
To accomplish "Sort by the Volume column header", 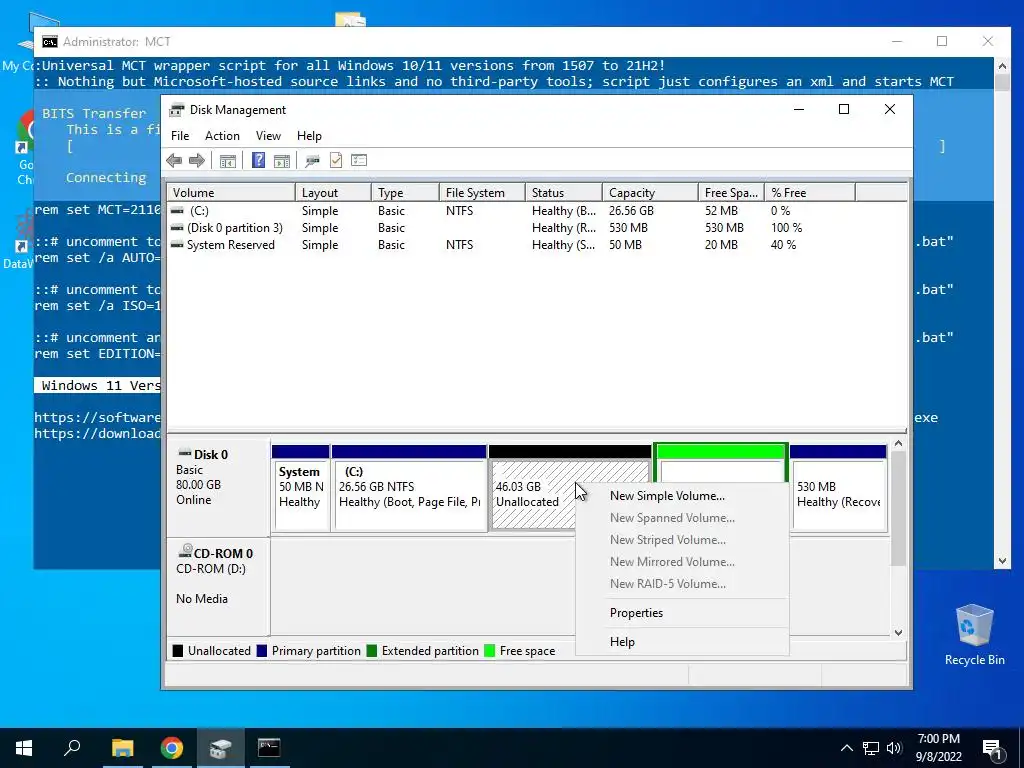I will click(x=231, y=193).
